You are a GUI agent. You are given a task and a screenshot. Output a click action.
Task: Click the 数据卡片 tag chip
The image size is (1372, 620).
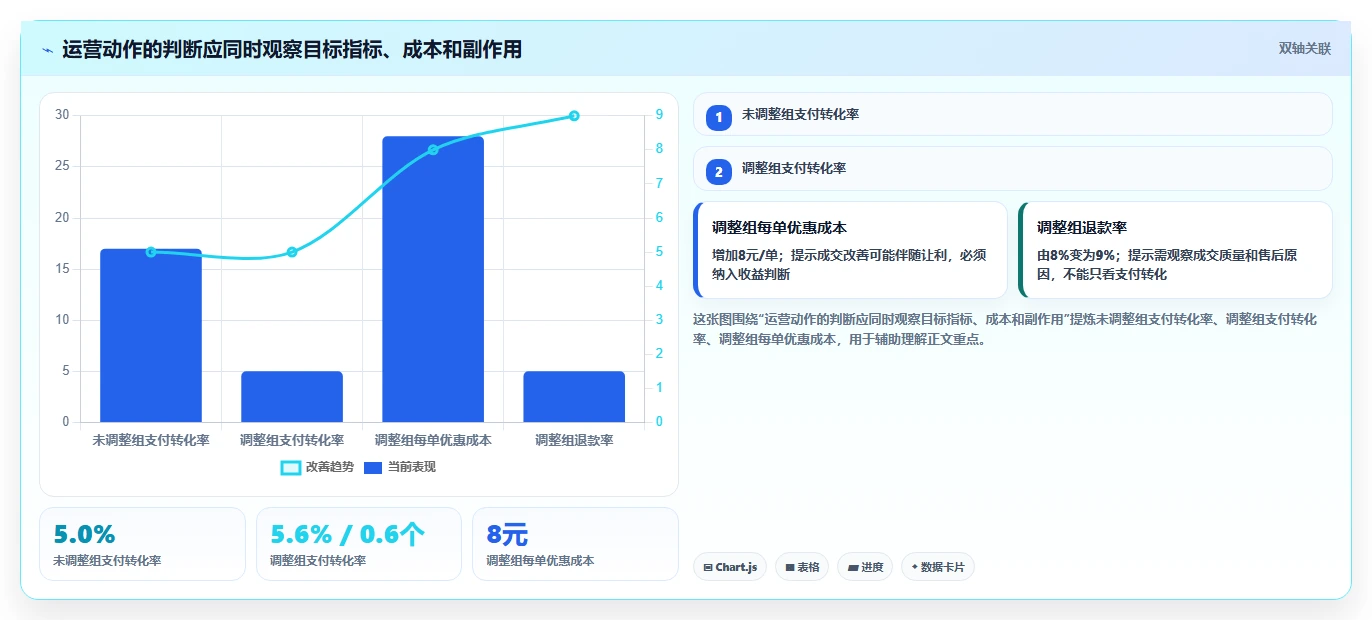938,567
